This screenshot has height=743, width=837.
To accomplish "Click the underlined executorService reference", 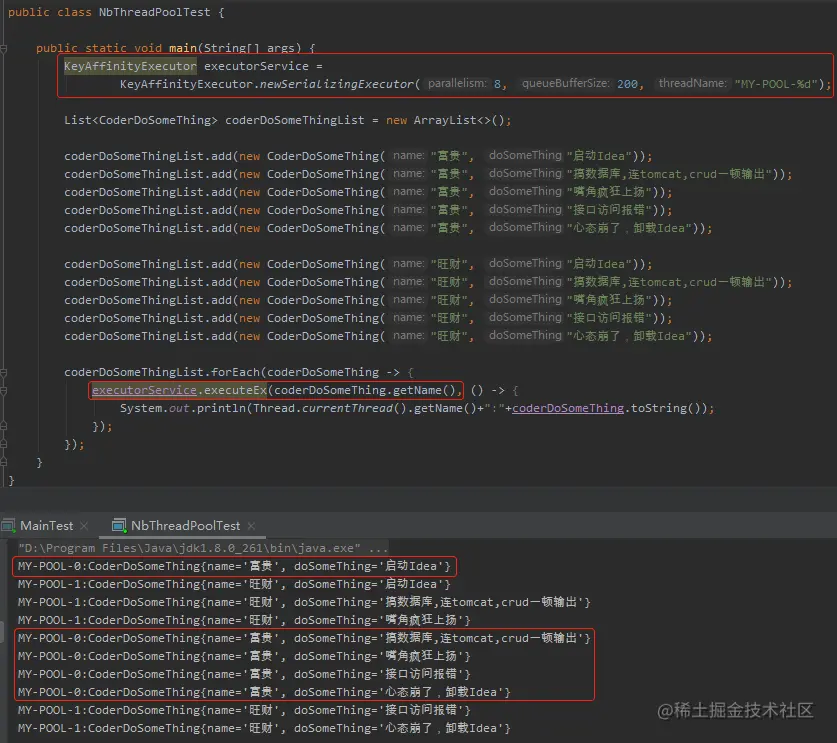I will tap(144, 391).
